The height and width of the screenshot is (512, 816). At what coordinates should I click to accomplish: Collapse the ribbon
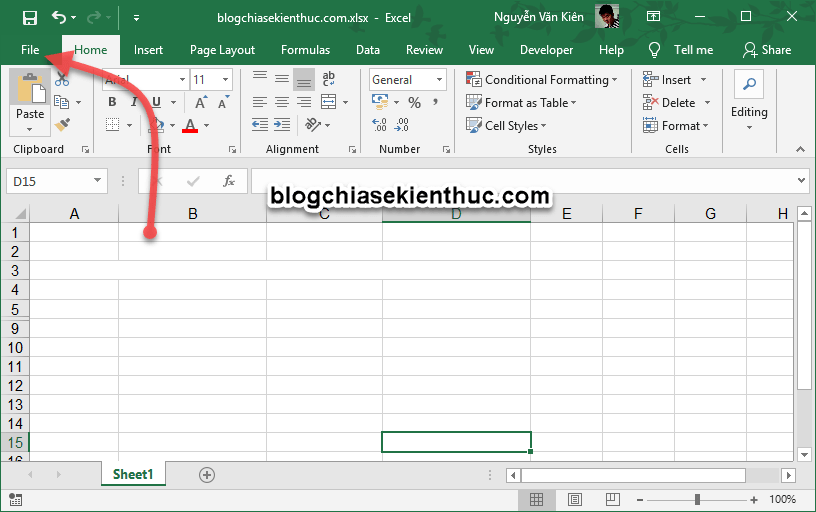800,149
